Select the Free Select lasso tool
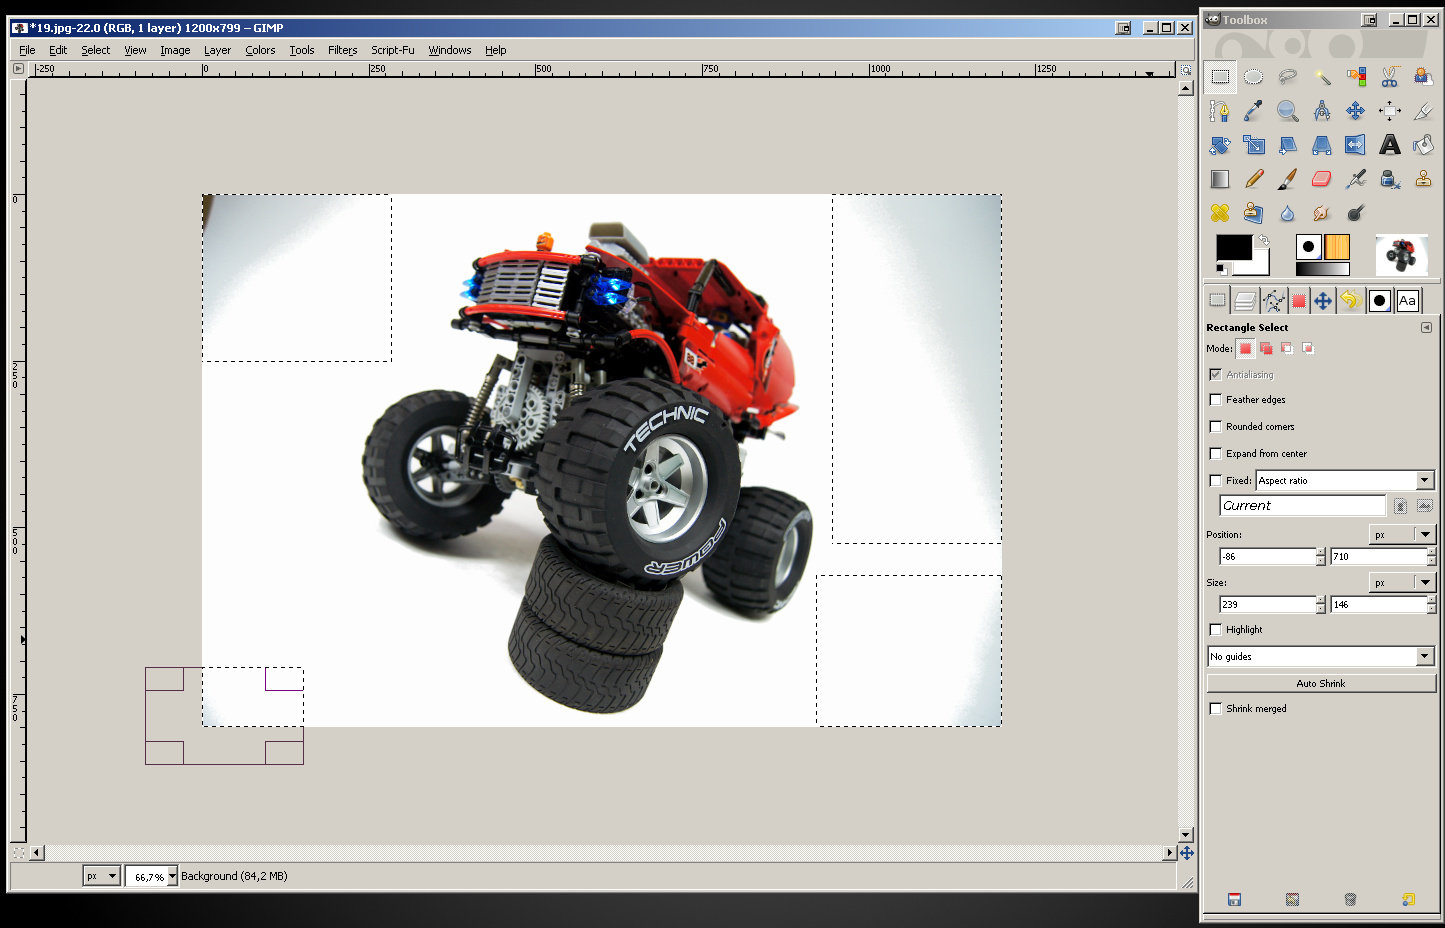This screenshot has height=928, width=1445. pos(1288,77)
